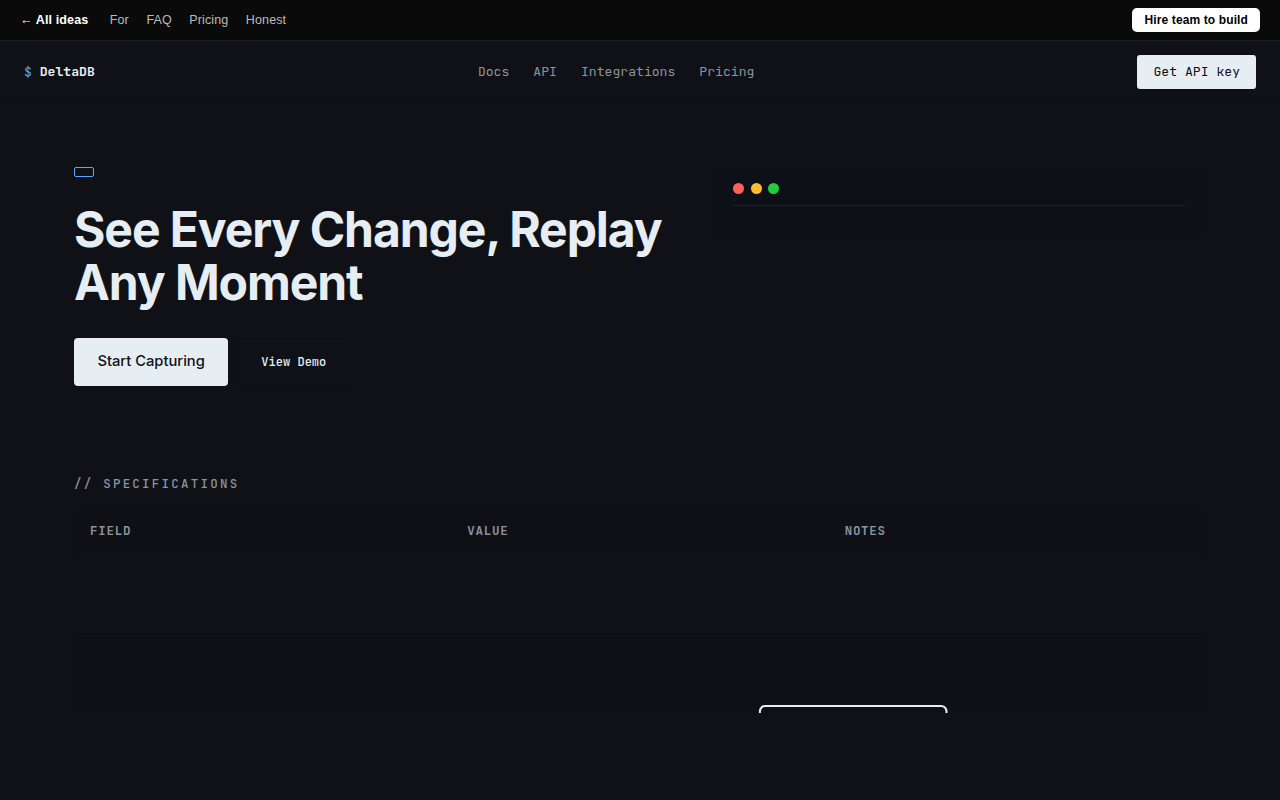Click the green terminal window dot
1280x800 pixels.
(x=773, y=189)
